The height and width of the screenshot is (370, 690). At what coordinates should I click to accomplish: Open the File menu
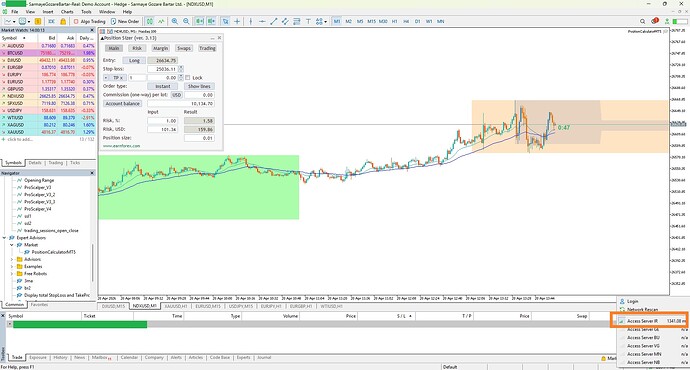pos(15,12)
